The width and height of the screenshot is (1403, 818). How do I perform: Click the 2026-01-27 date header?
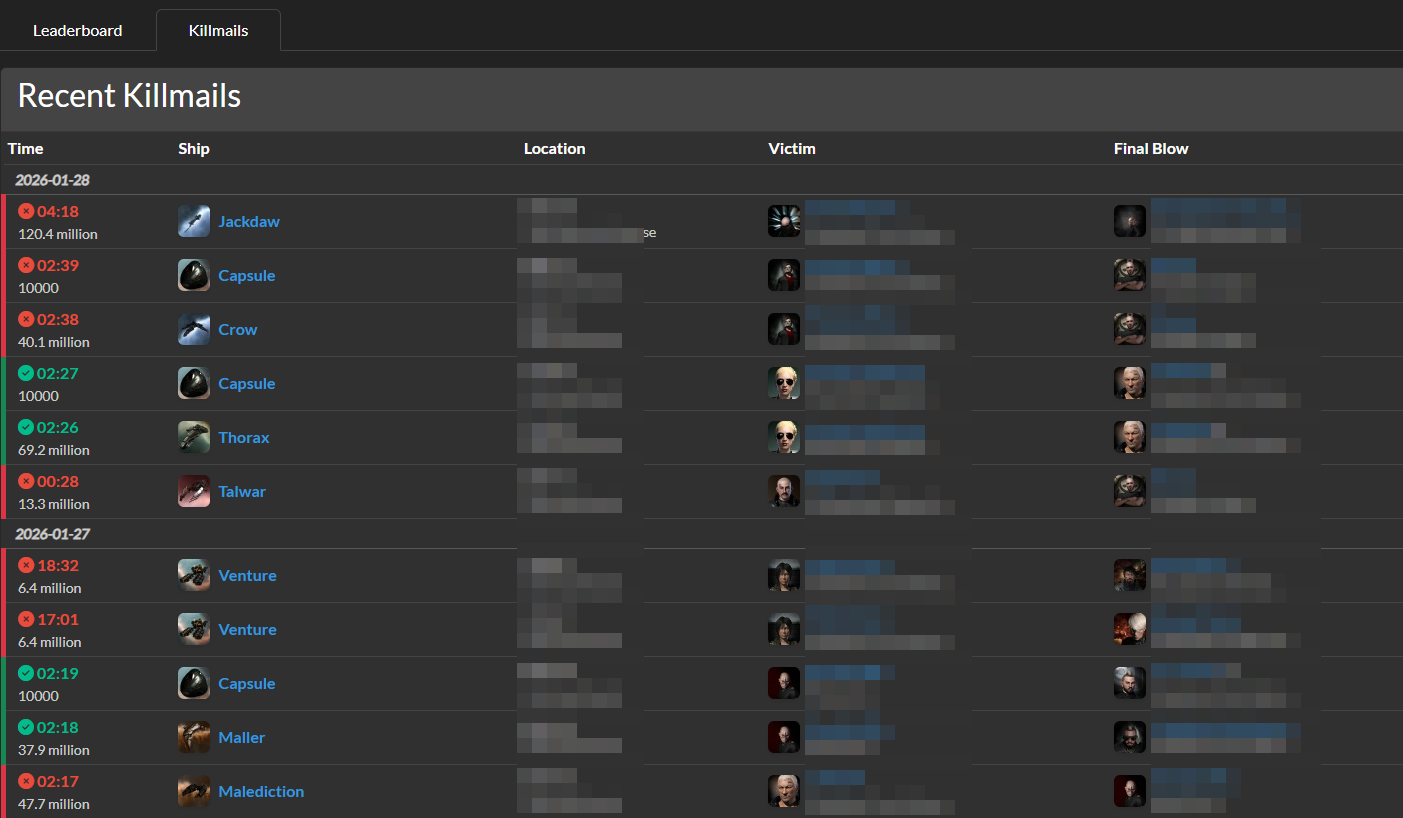[x=52, y=534]
